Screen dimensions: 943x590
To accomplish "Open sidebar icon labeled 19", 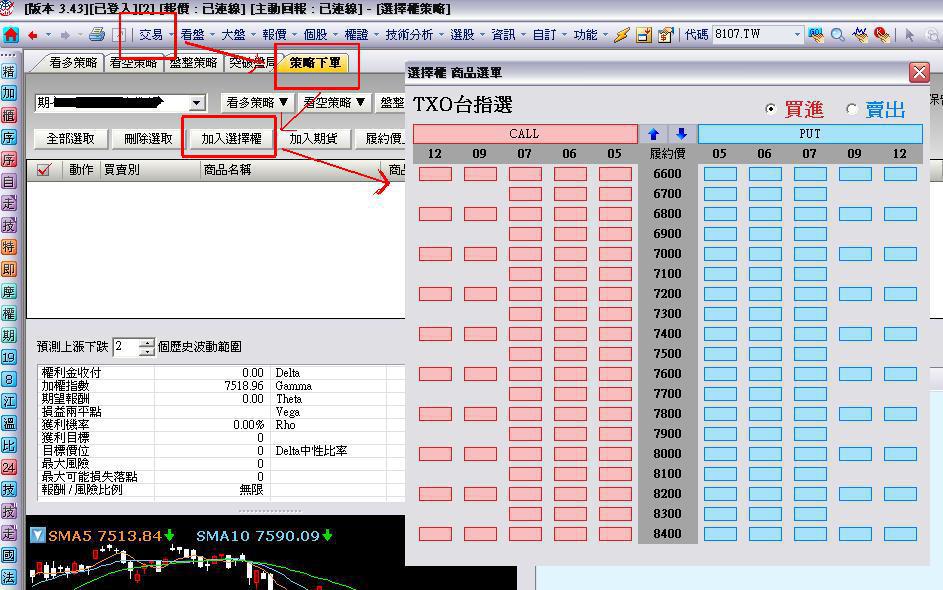I will coord(8,357).
